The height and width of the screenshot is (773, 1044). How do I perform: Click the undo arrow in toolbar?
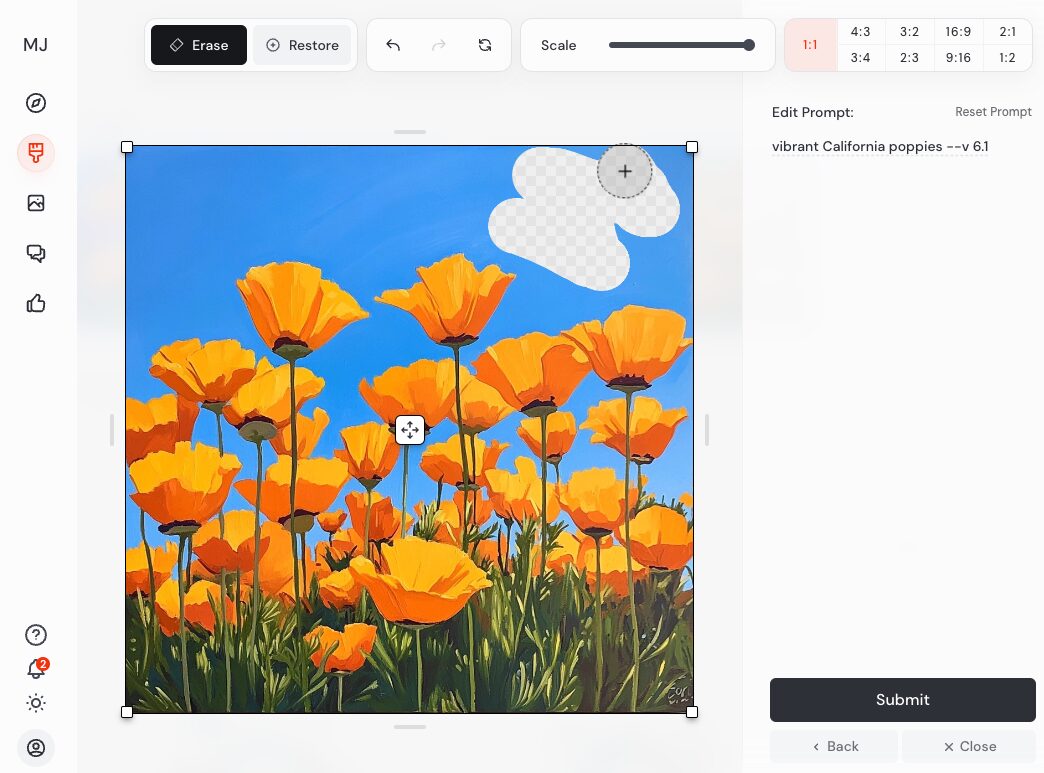[393, 45]
